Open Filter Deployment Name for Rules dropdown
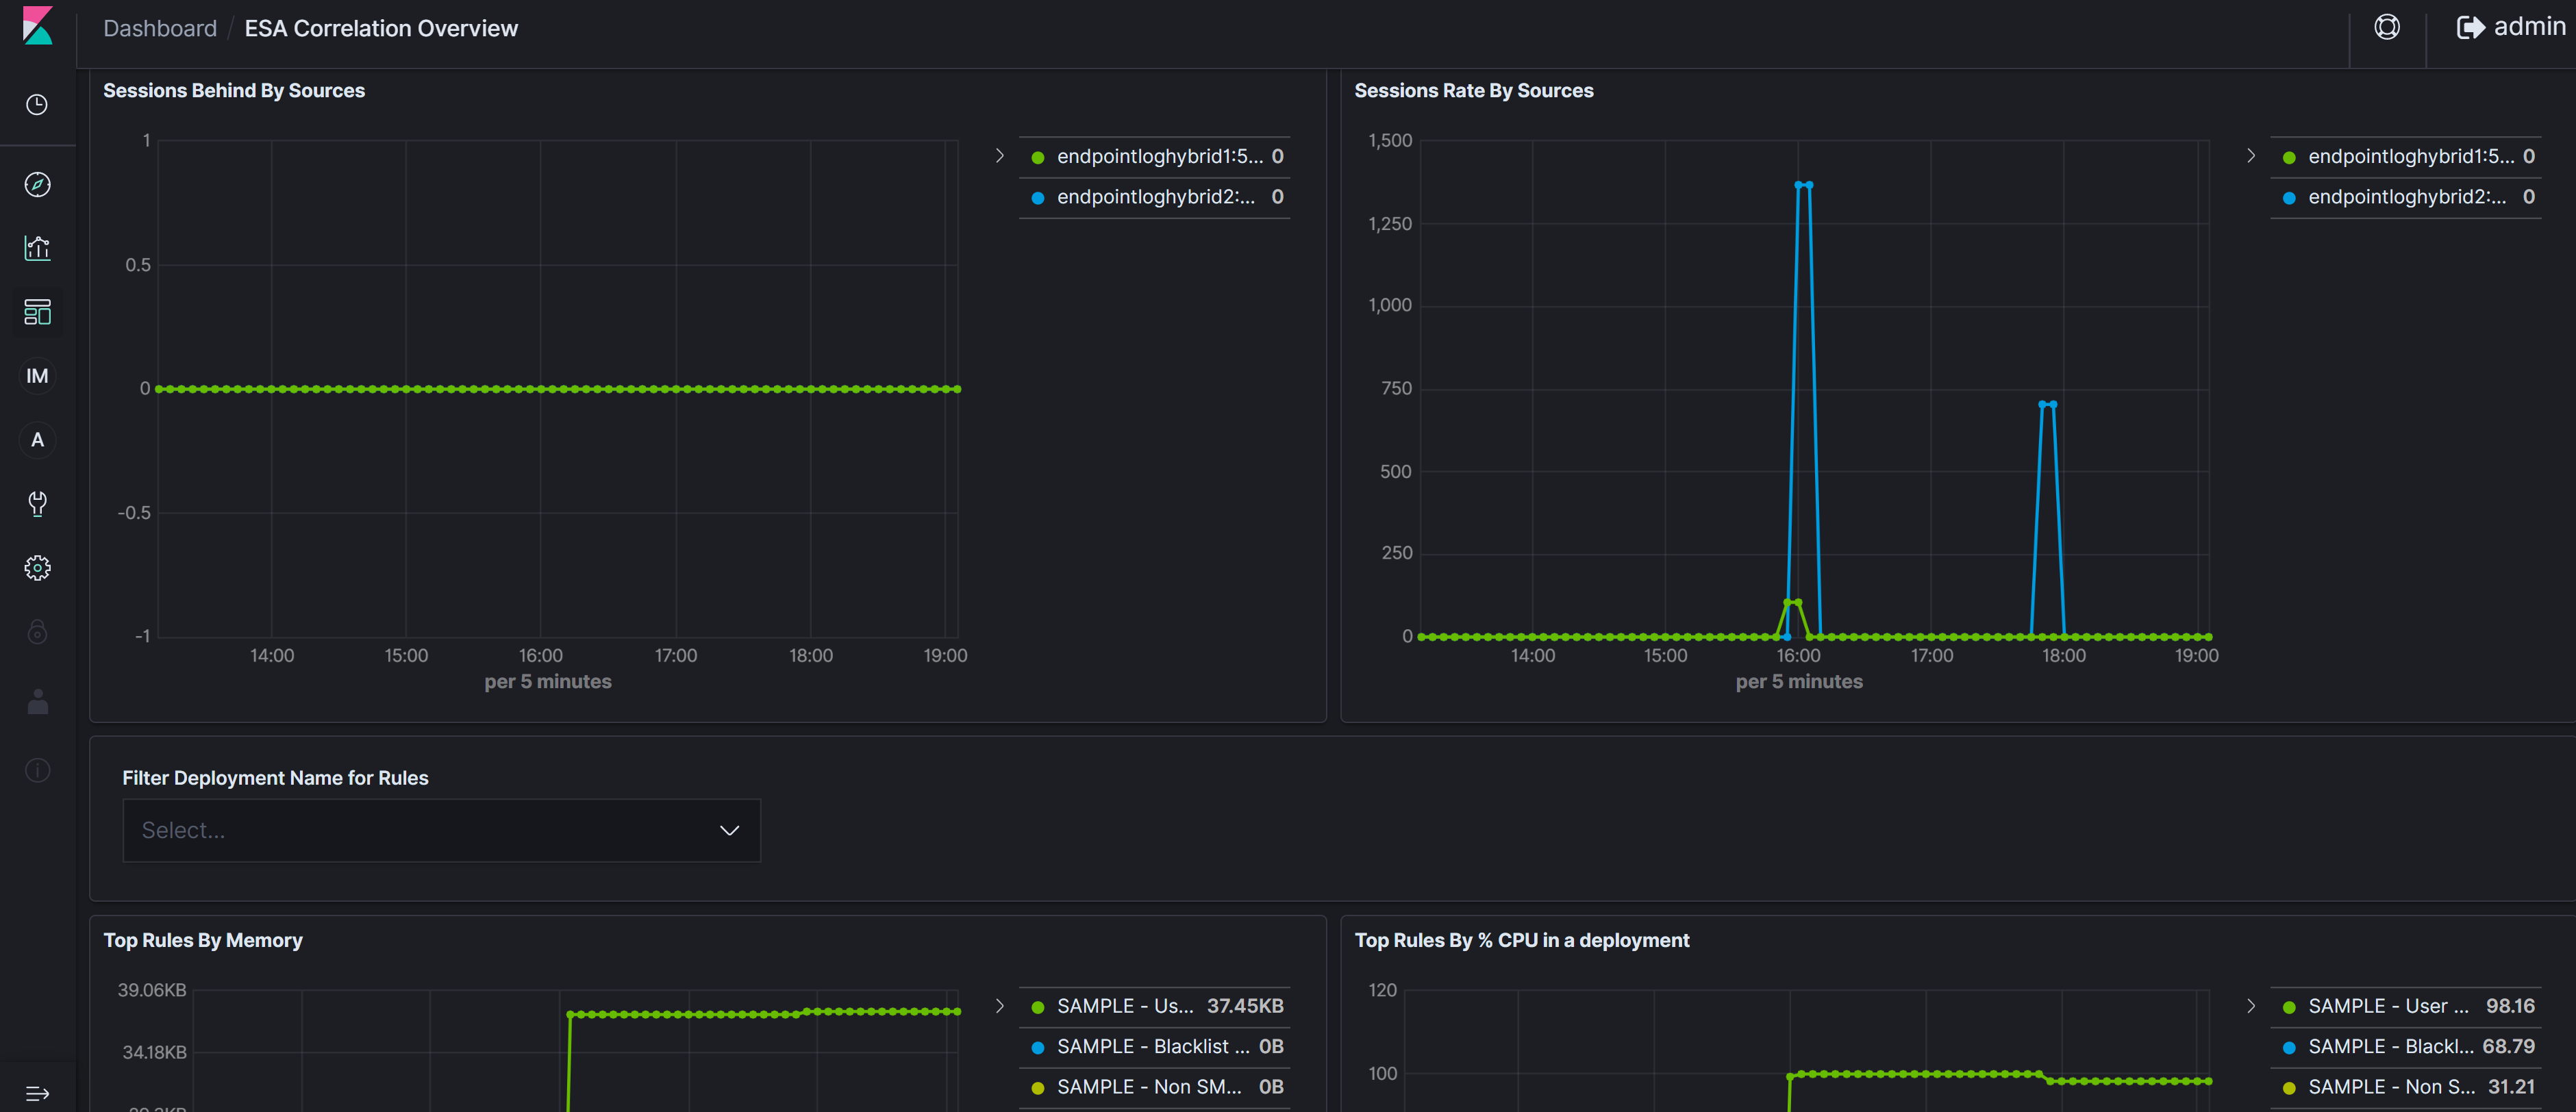Viewport: 2576px width, 1112px height. [441, 830]
